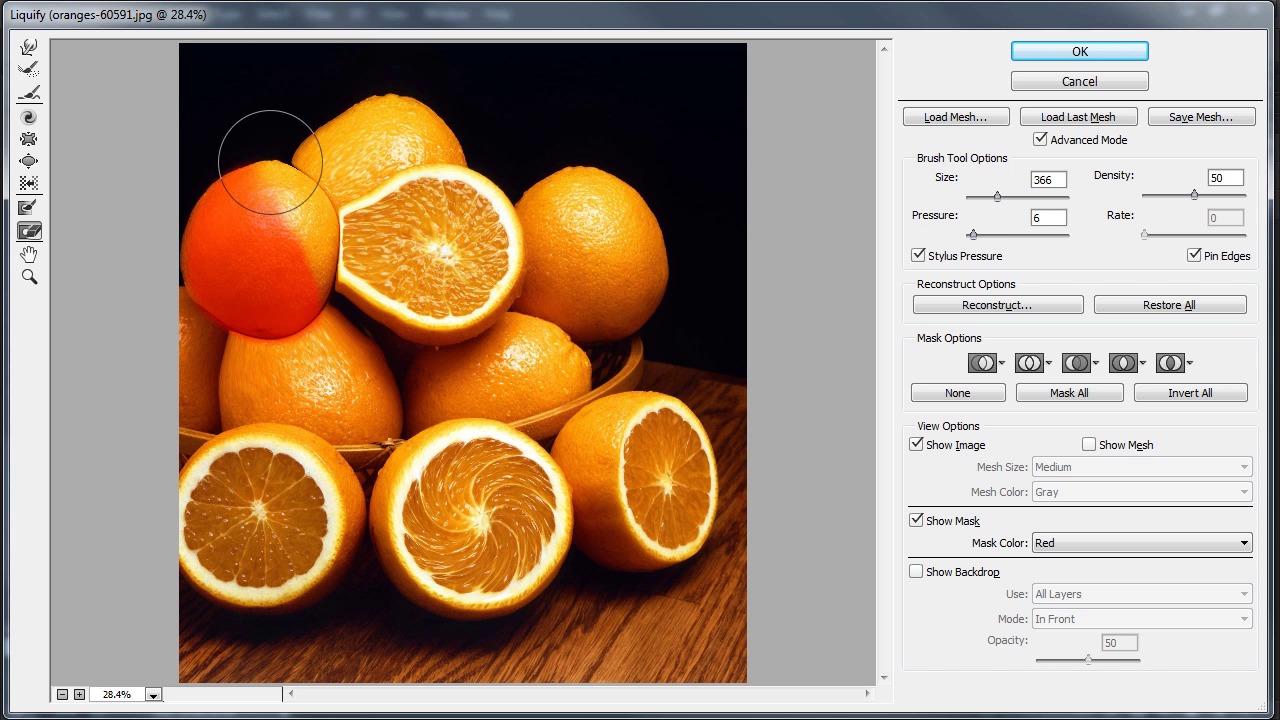The image size is (1280, 720).
Task: Click the brush Density slider handle
Action: [x=1194, y=195]
